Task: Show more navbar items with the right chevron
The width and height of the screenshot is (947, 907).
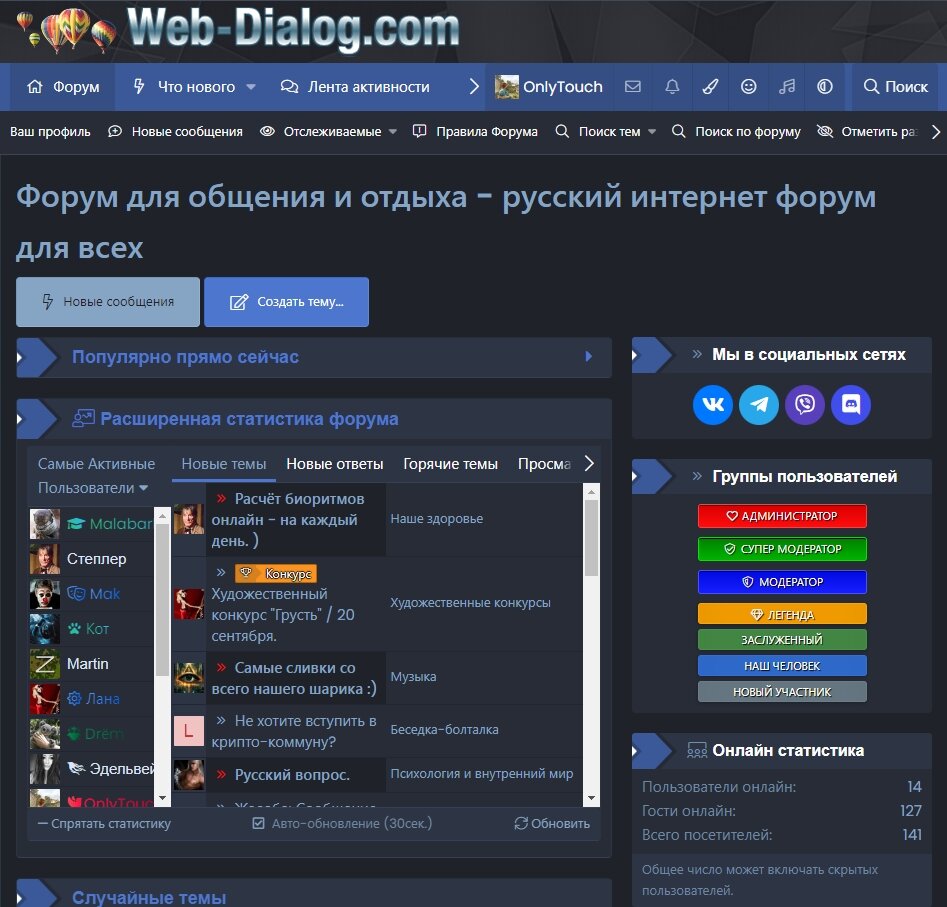Action: tap(474, 86)
